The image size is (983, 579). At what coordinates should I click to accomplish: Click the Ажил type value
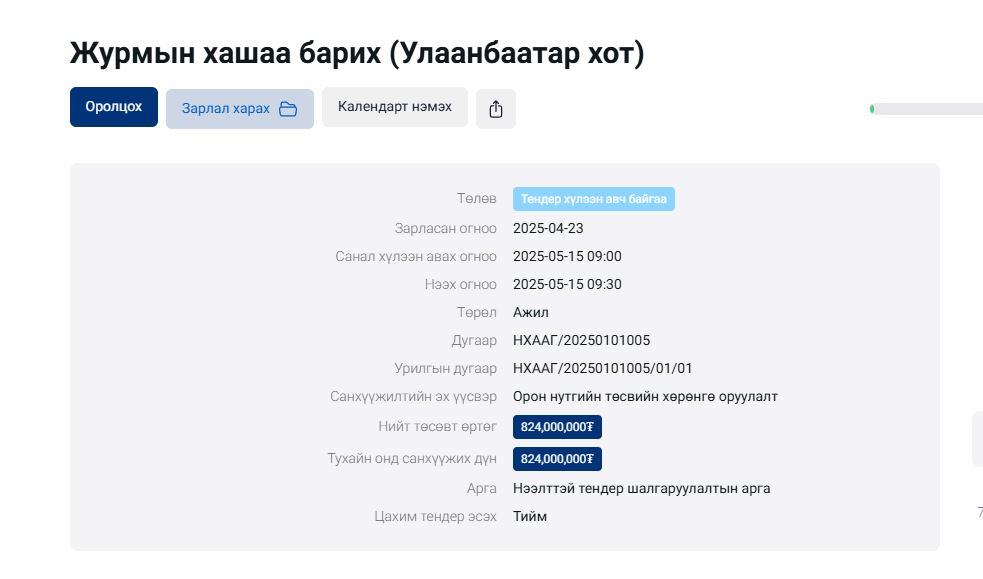click(x=530, y=312)
